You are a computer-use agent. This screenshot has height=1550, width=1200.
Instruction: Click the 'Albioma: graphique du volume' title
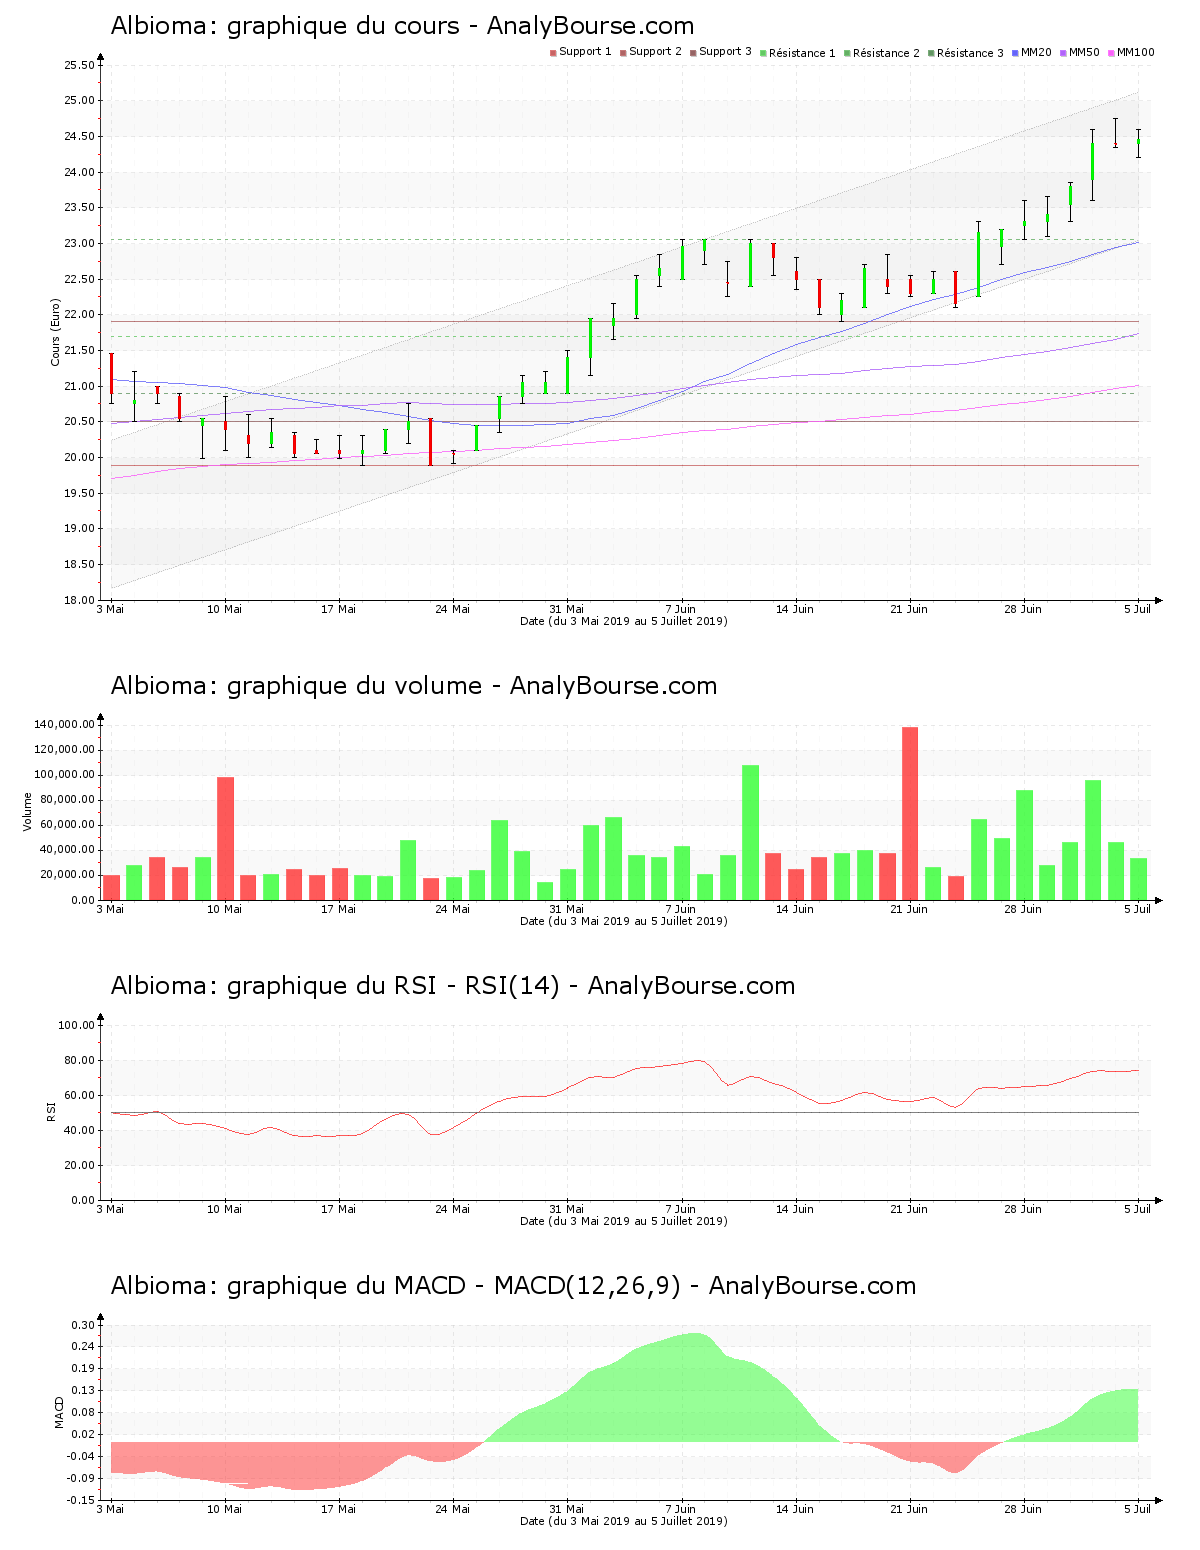414,686
